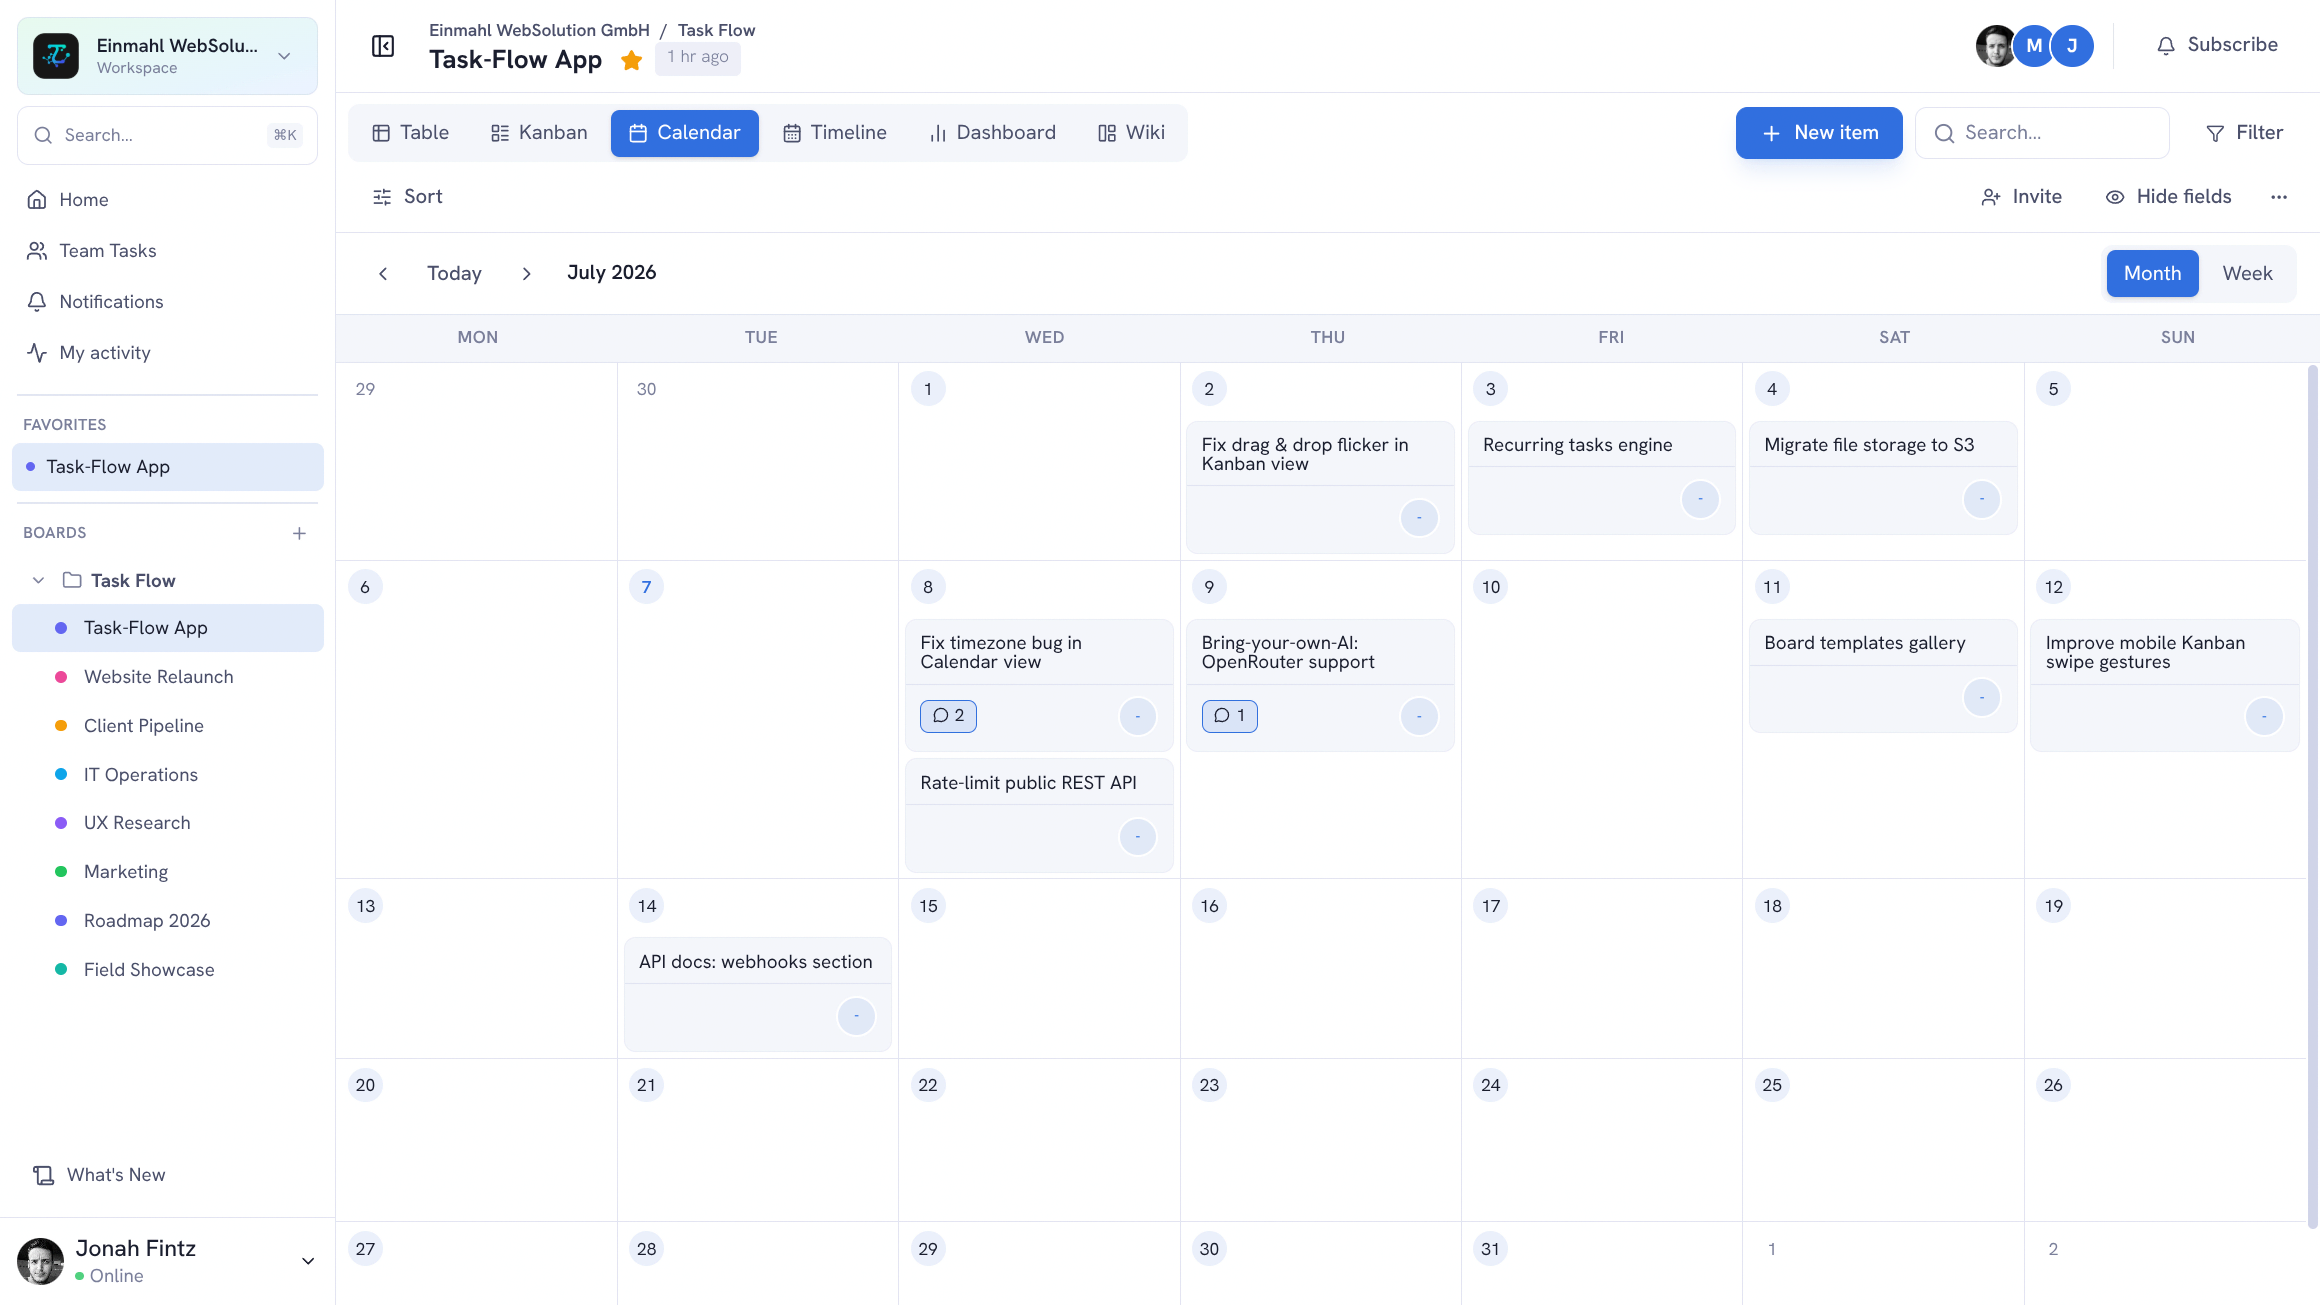Open 'Recurring tasks engine' card
The width and height of the screenshot is (2320, 1305).
point(1601,478)
